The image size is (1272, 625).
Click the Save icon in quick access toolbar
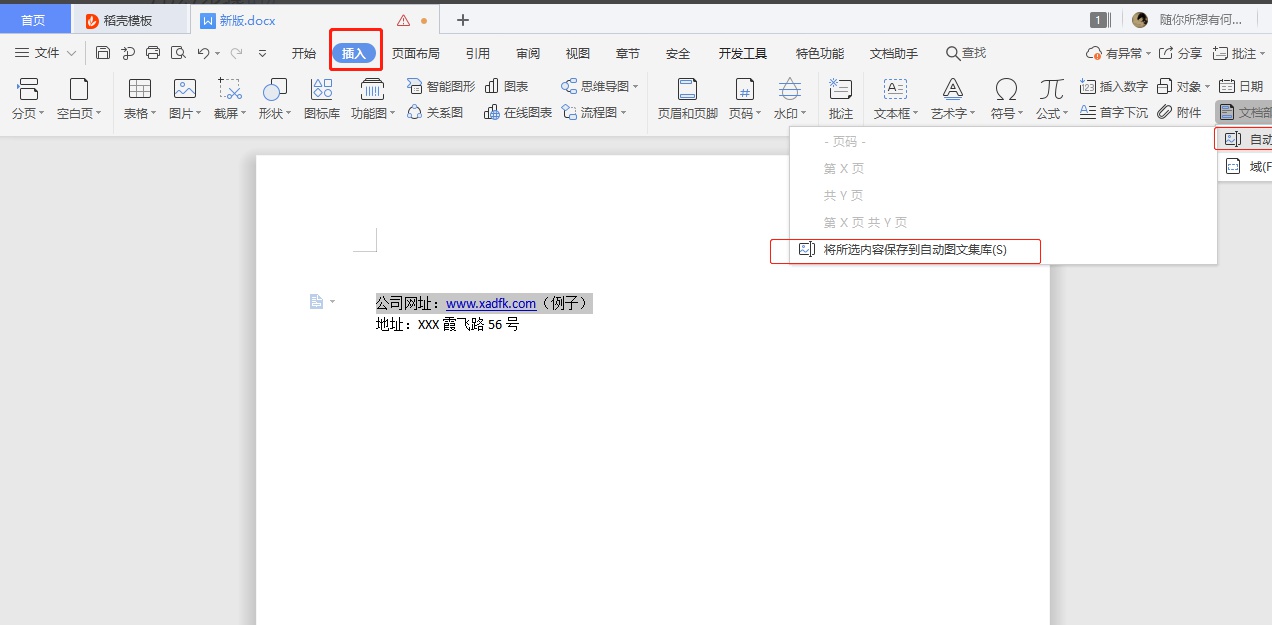click(103, 53)
